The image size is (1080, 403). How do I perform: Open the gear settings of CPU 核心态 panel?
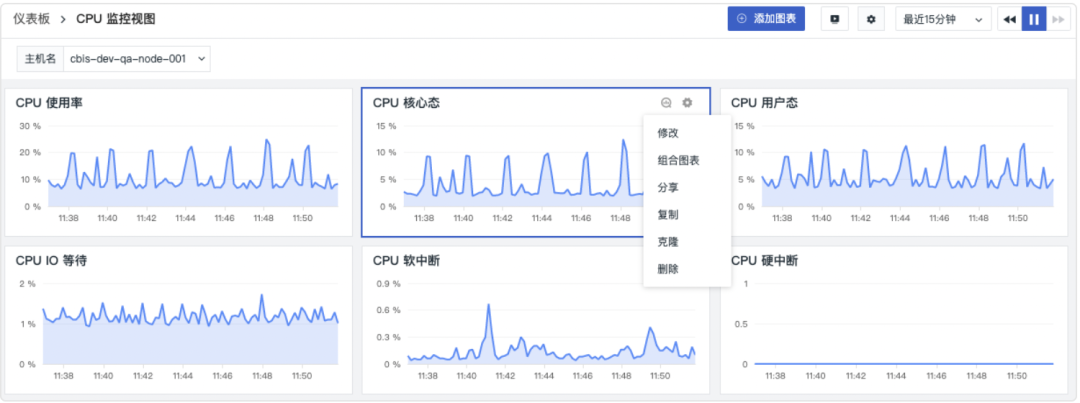(x=687, y=103)
